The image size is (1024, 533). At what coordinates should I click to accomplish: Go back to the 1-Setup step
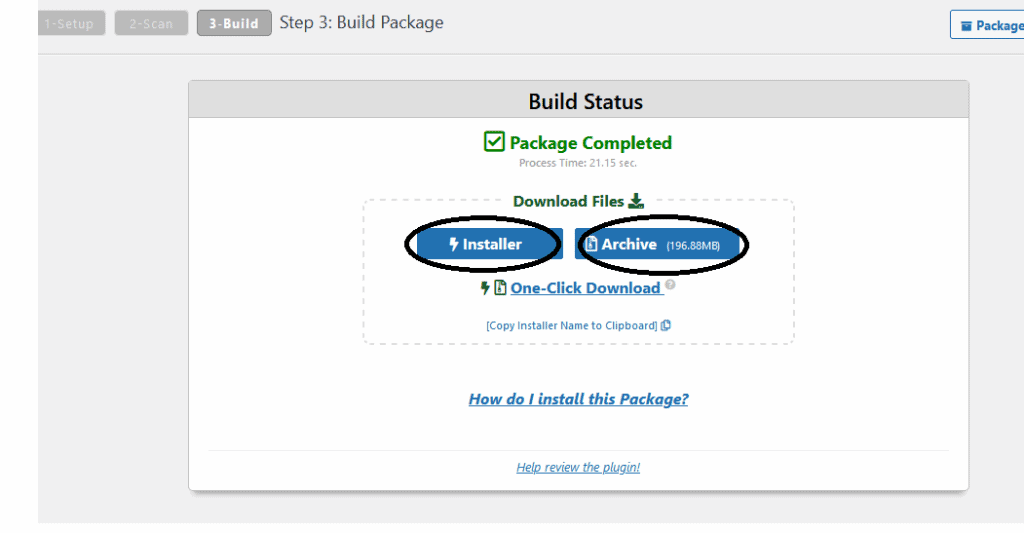click(x=71, y=24)
